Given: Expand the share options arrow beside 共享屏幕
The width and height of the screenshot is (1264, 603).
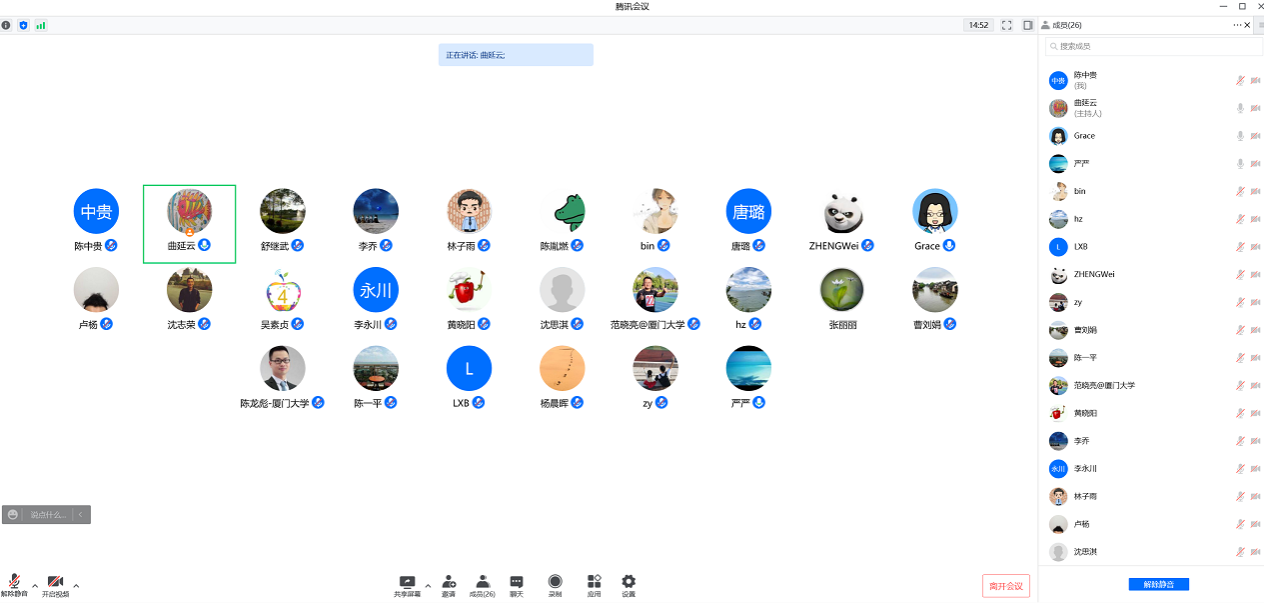Looking at the screenshot, I should pyautogui.click(x=428, y=585).
